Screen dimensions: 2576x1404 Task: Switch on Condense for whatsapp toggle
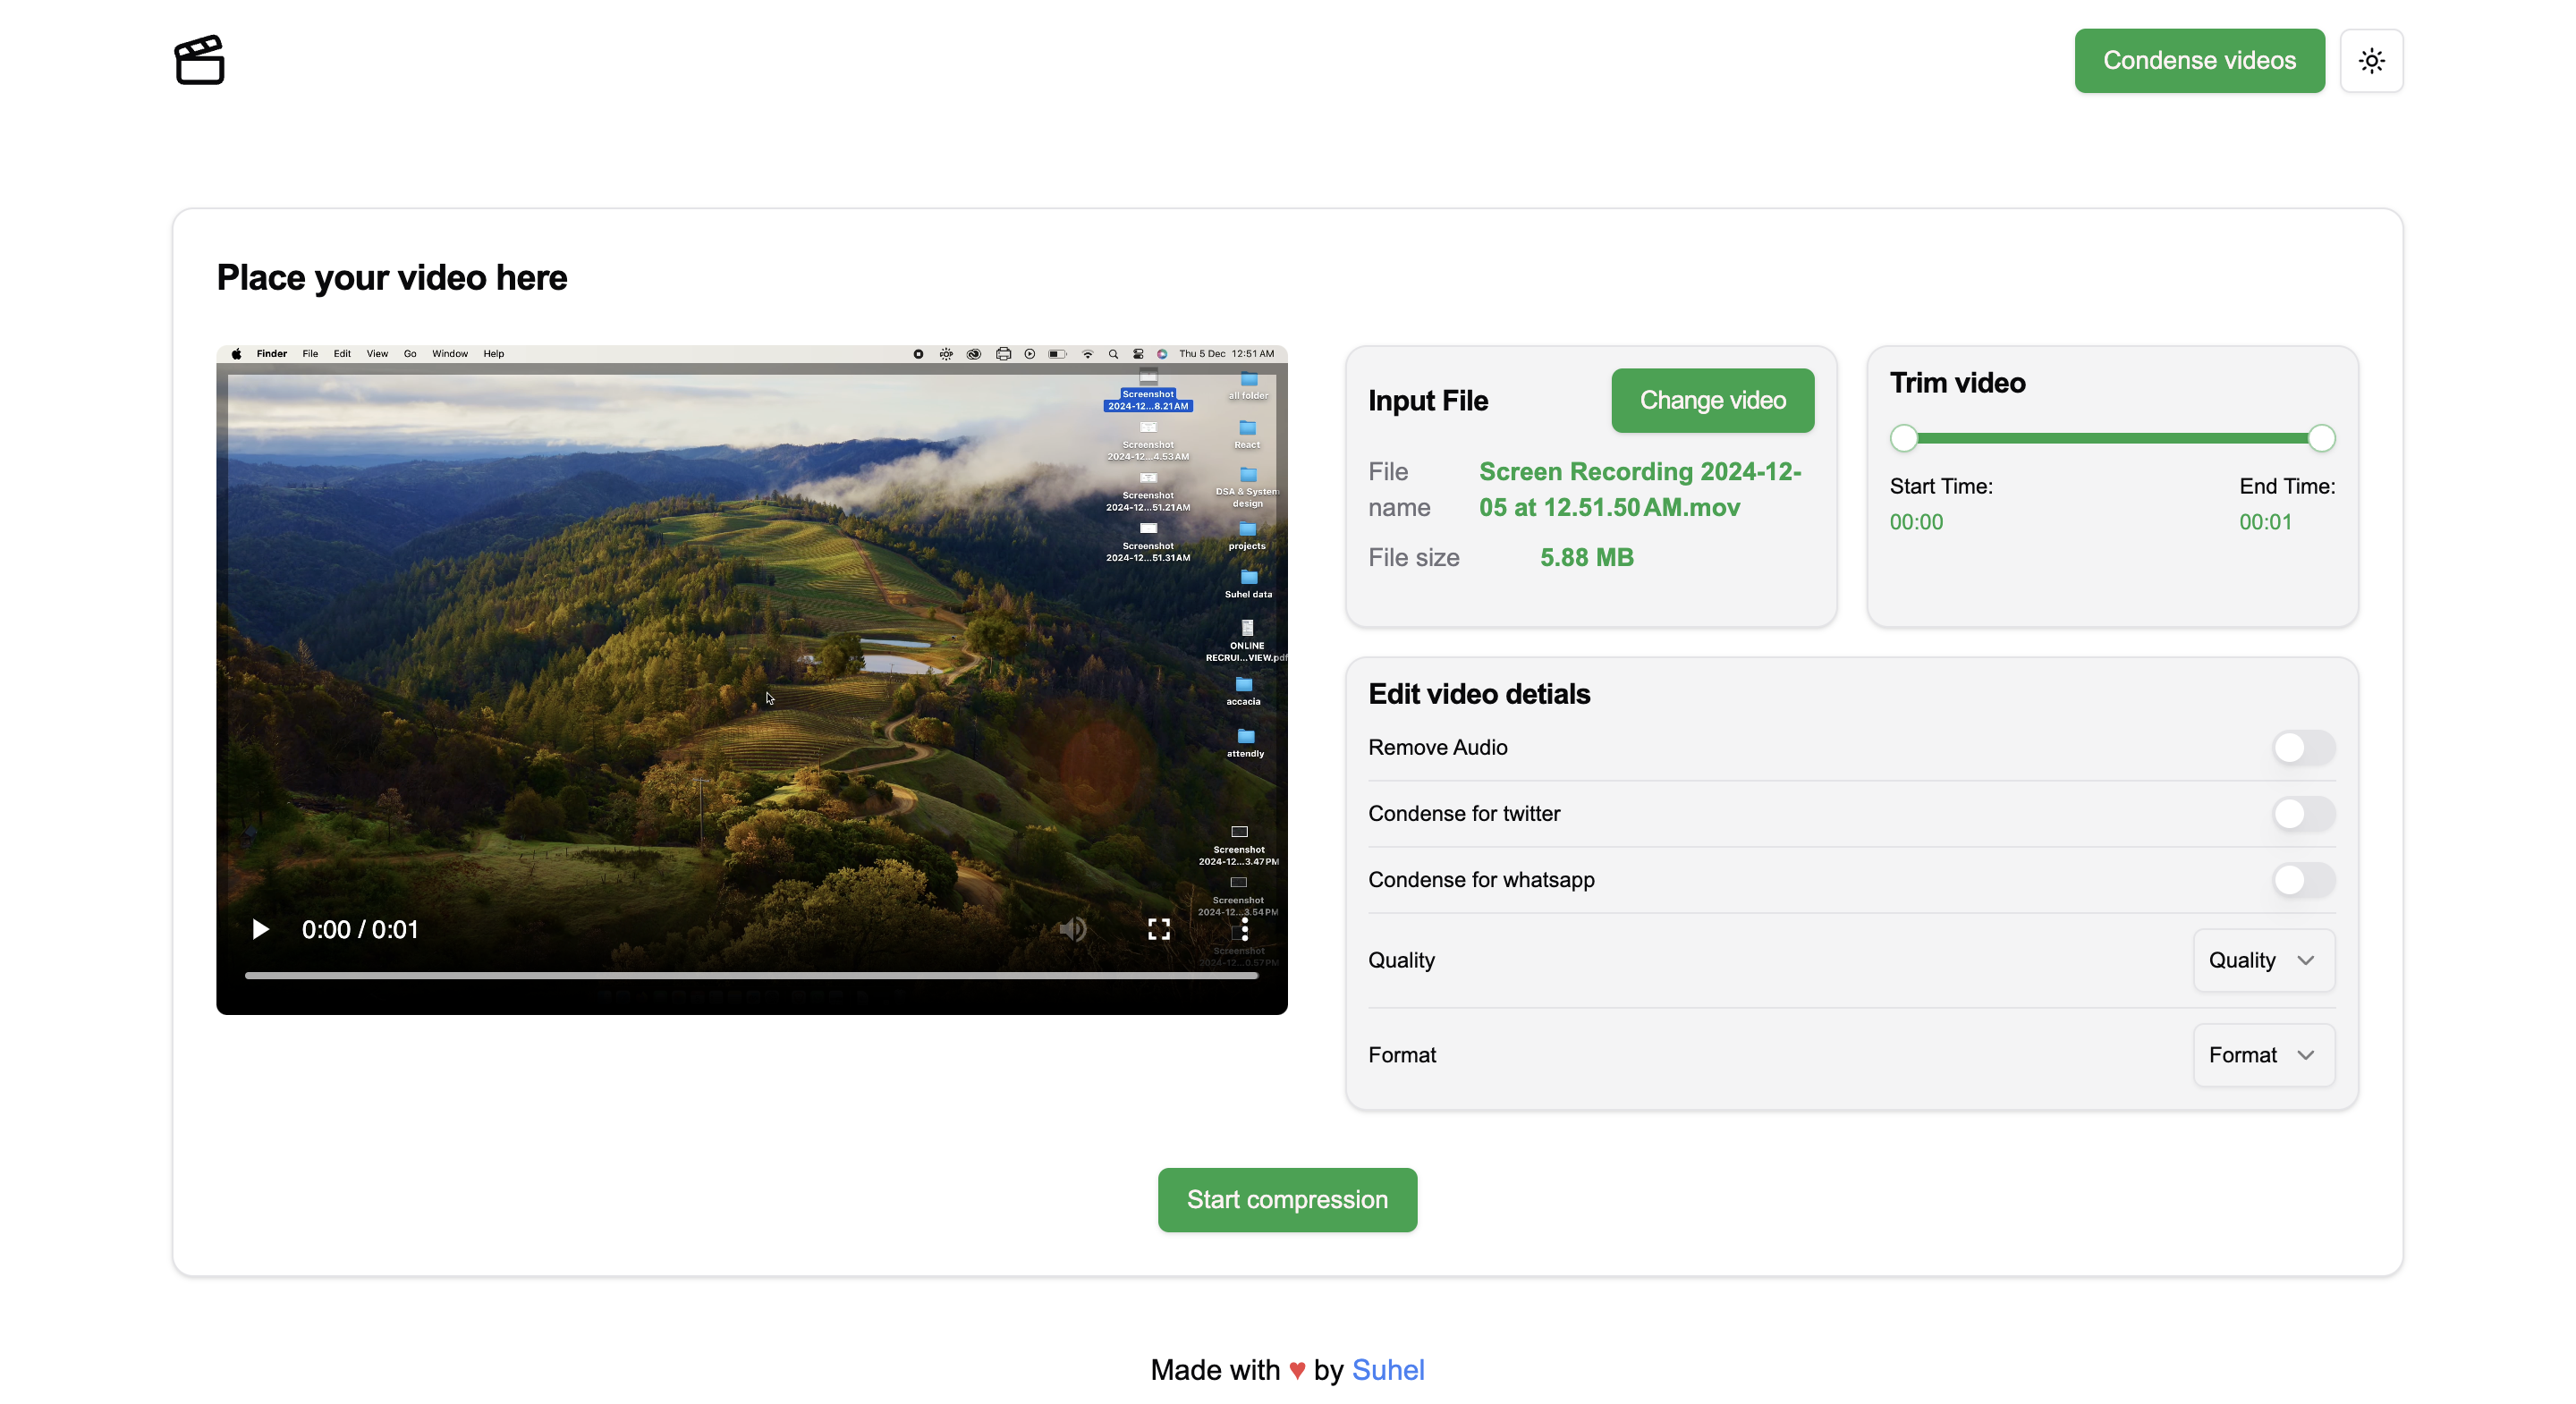click(2303, 879)
